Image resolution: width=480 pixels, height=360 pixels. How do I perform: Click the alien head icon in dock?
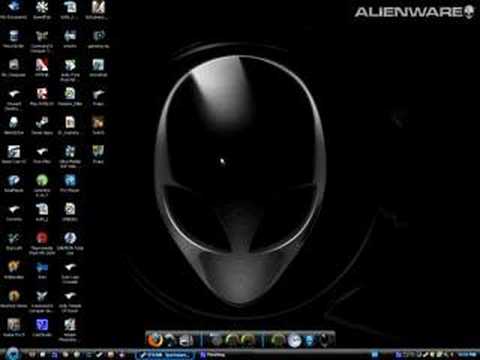pos(326,341)
